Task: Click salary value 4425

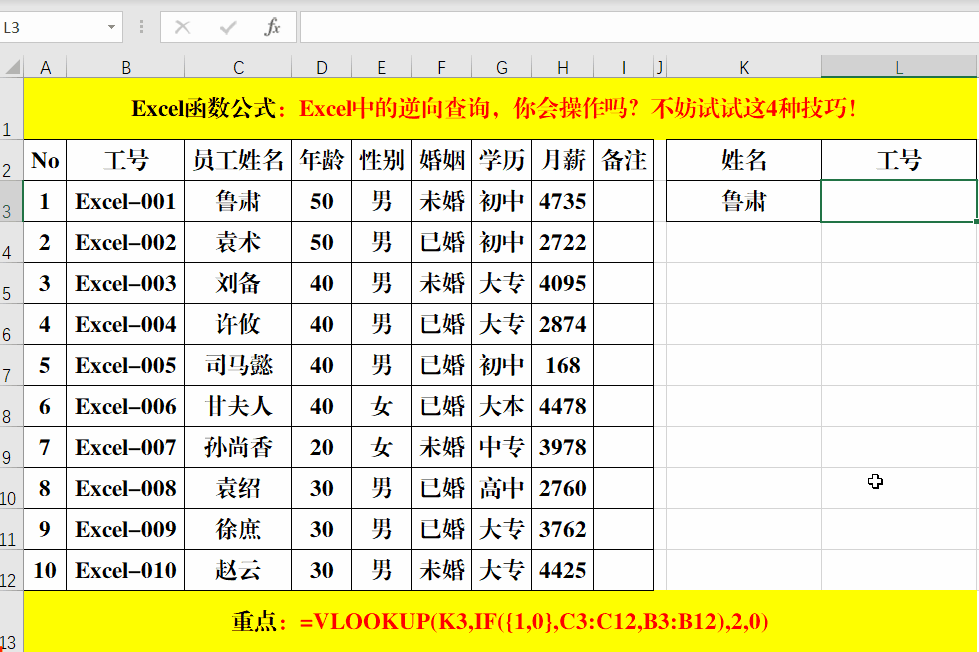Action: [563, 570]
